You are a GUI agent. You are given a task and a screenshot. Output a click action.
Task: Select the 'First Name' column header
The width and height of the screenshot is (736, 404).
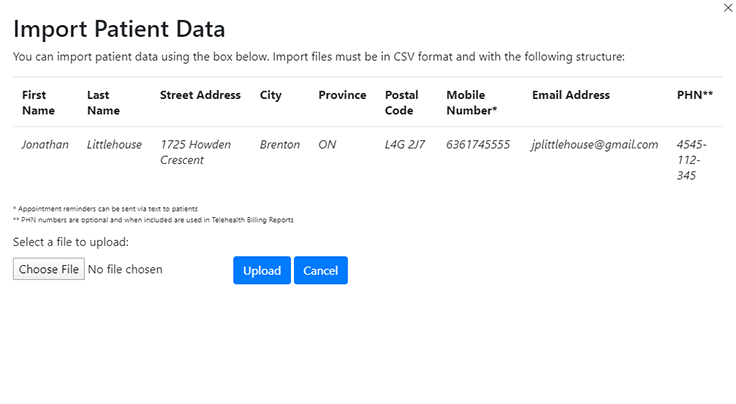click(38, 102)
